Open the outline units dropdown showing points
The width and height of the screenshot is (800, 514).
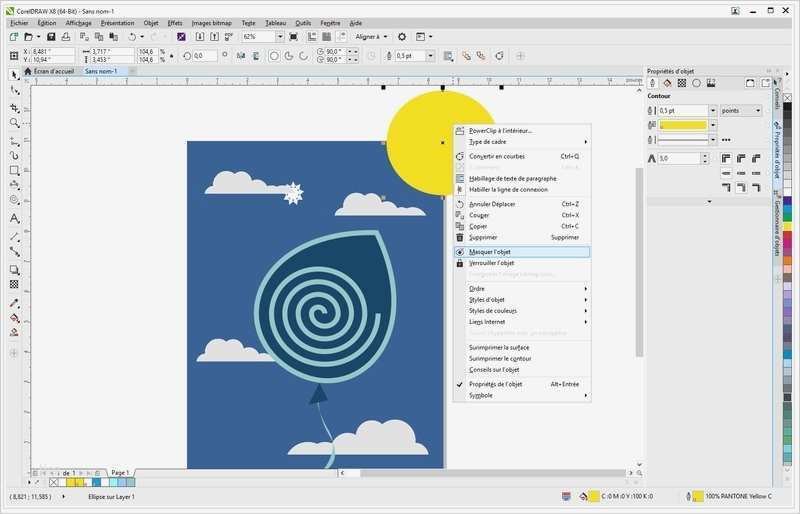(740, 111)
